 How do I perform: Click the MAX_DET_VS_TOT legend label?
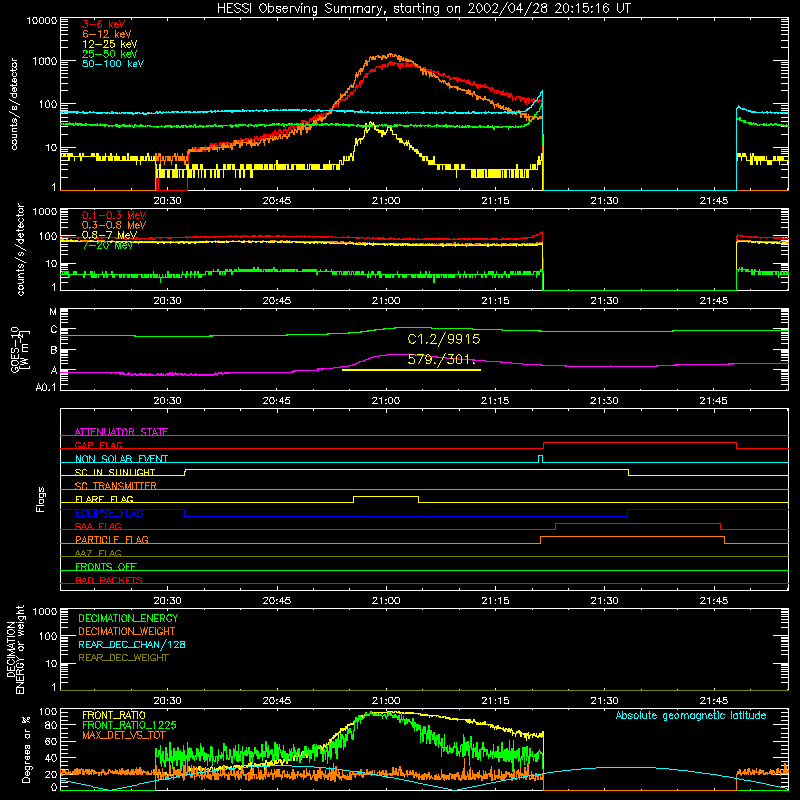click(x=124, y=735)
